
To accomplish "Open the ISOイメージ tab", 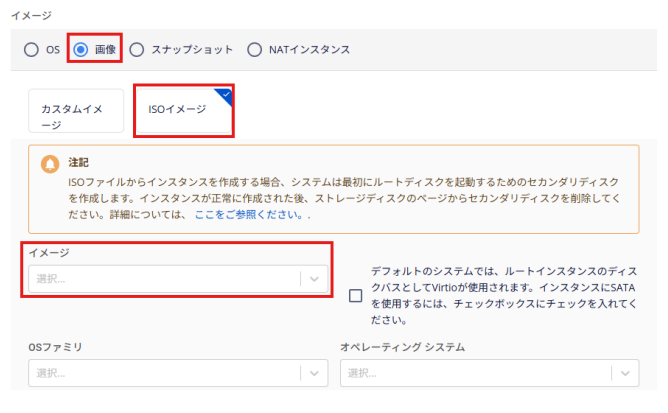I will tap(177, 110).
